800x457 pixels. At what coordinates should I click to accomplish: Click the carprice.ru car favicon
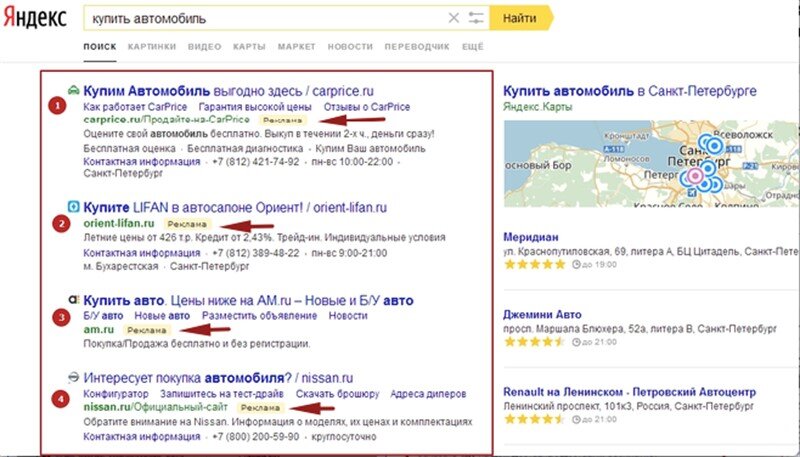(x=74, y=90)
